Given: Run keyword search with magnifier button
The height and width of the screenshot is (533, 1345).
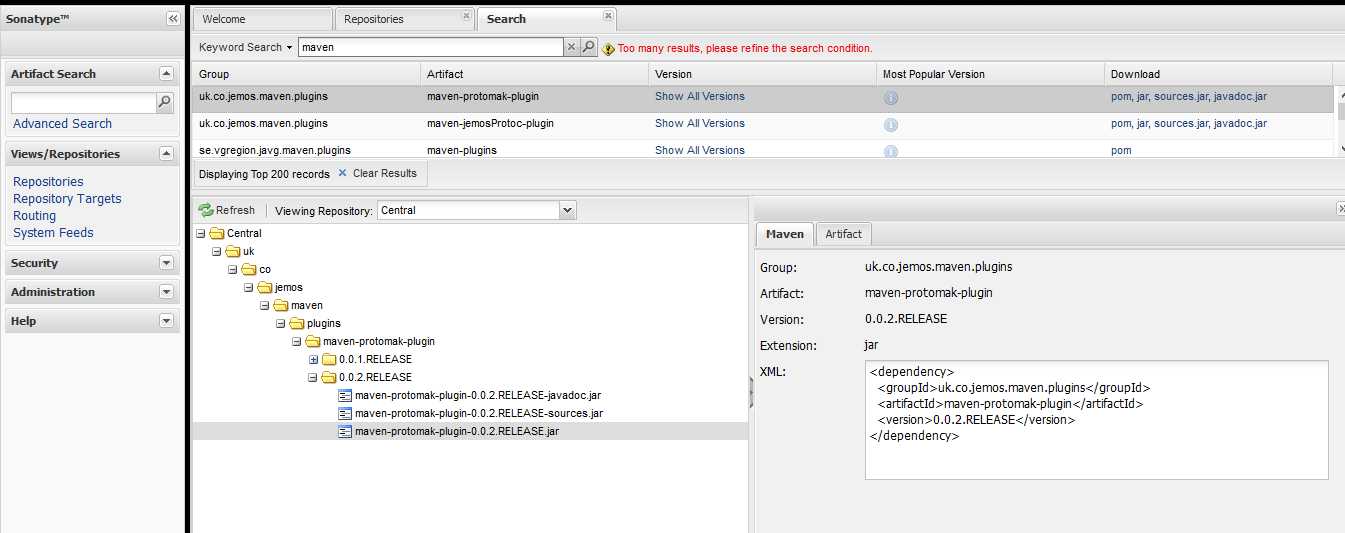Looking at the screenshot, I should (589, 47).
